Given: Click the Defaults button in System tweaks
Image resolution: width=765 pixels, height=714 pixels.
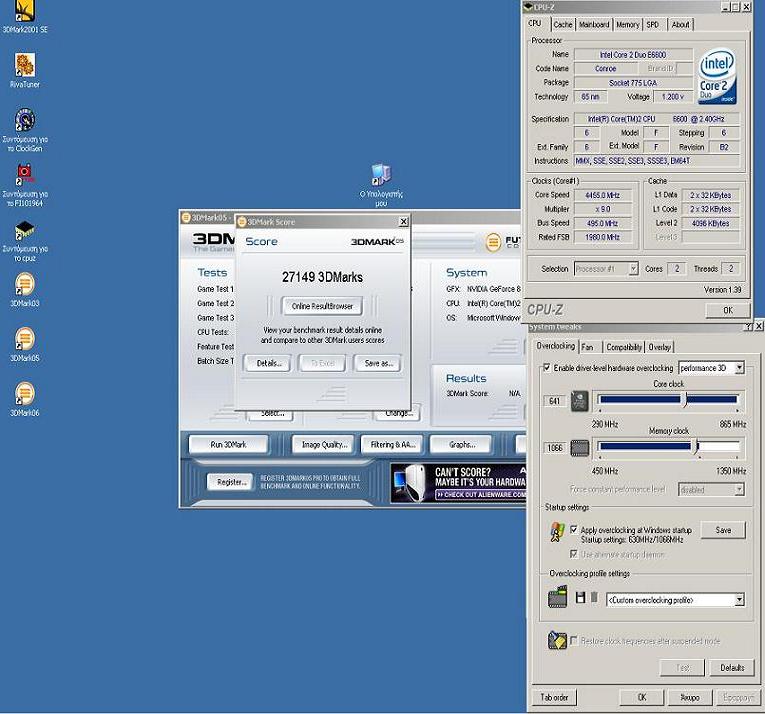Looking at the screenshot, I should (732, 667).
